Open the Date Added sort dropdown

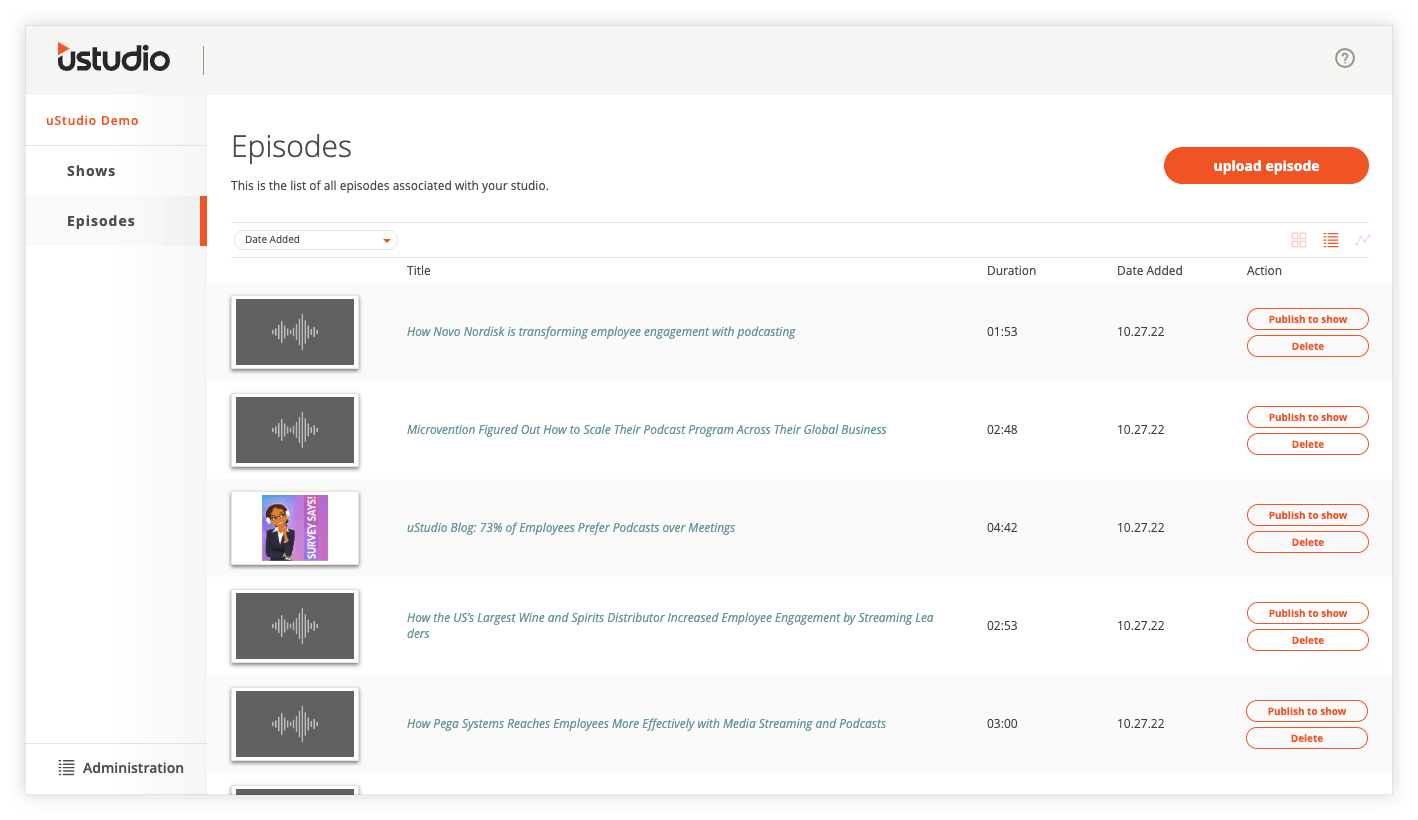click(316, 240)
